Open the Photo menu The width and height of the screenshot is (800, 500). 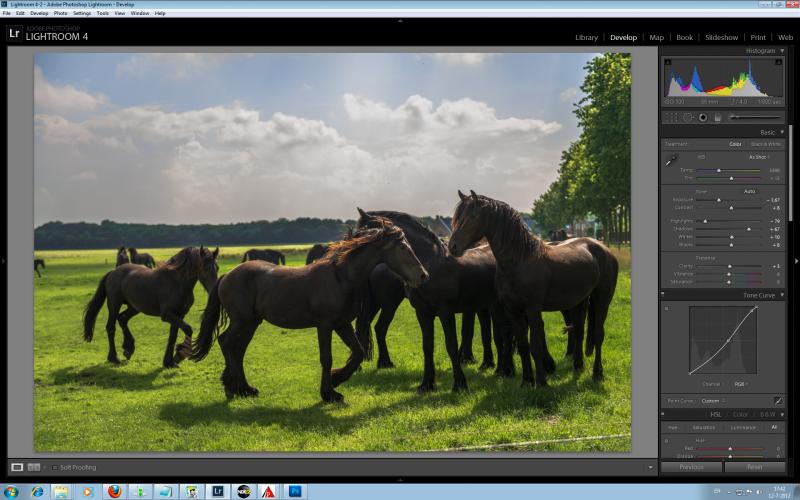(60, 13)
